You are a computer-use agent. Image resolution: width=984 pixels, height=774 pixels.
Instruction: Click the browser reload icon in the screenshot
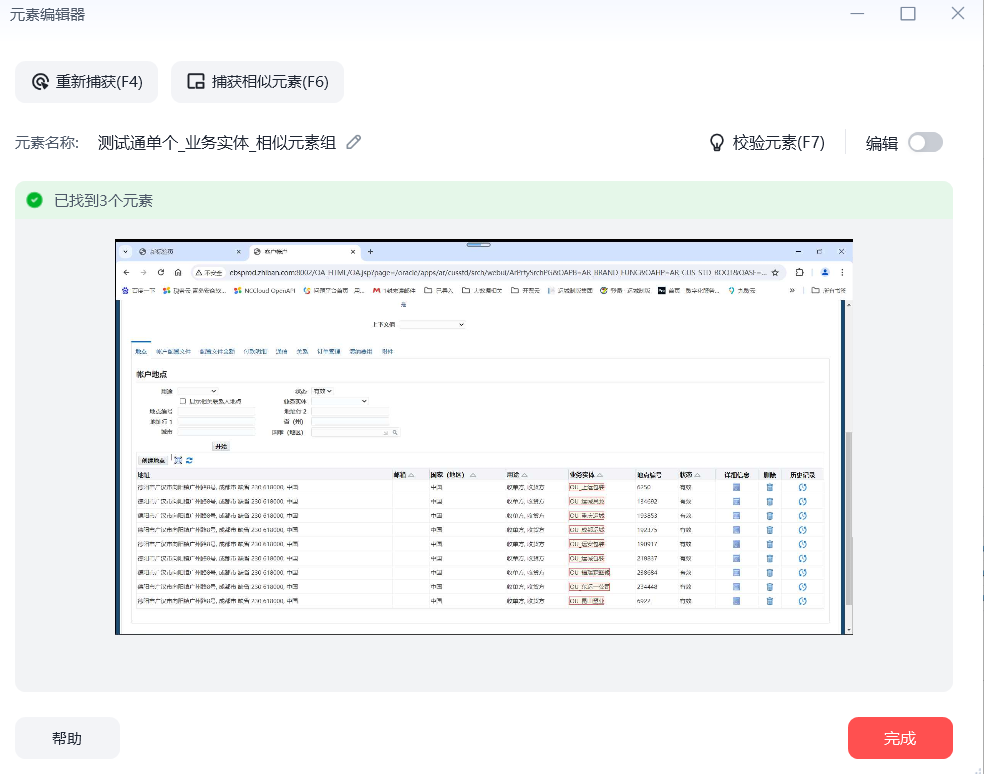pos(160,272)
